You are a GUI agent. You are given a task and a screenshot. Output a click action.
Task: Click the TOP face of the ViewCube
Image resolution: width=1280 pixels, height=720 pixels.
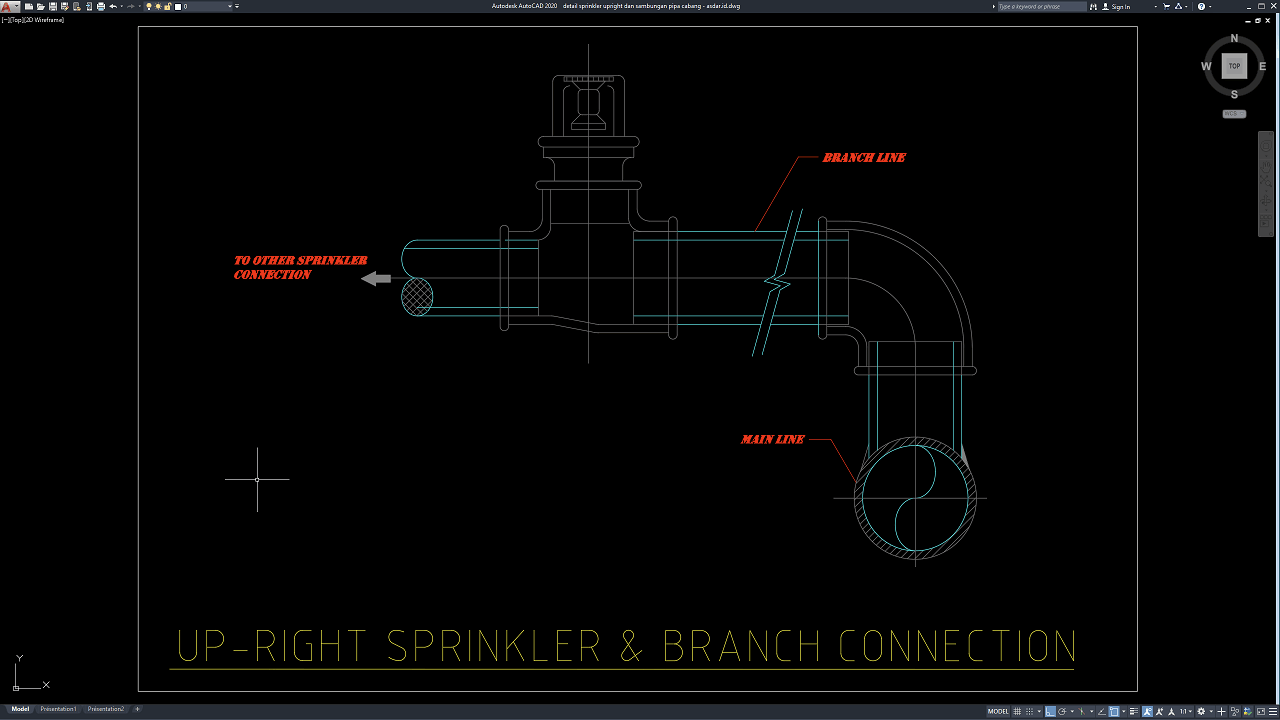pyautogui.click(x=1234, y=66)
